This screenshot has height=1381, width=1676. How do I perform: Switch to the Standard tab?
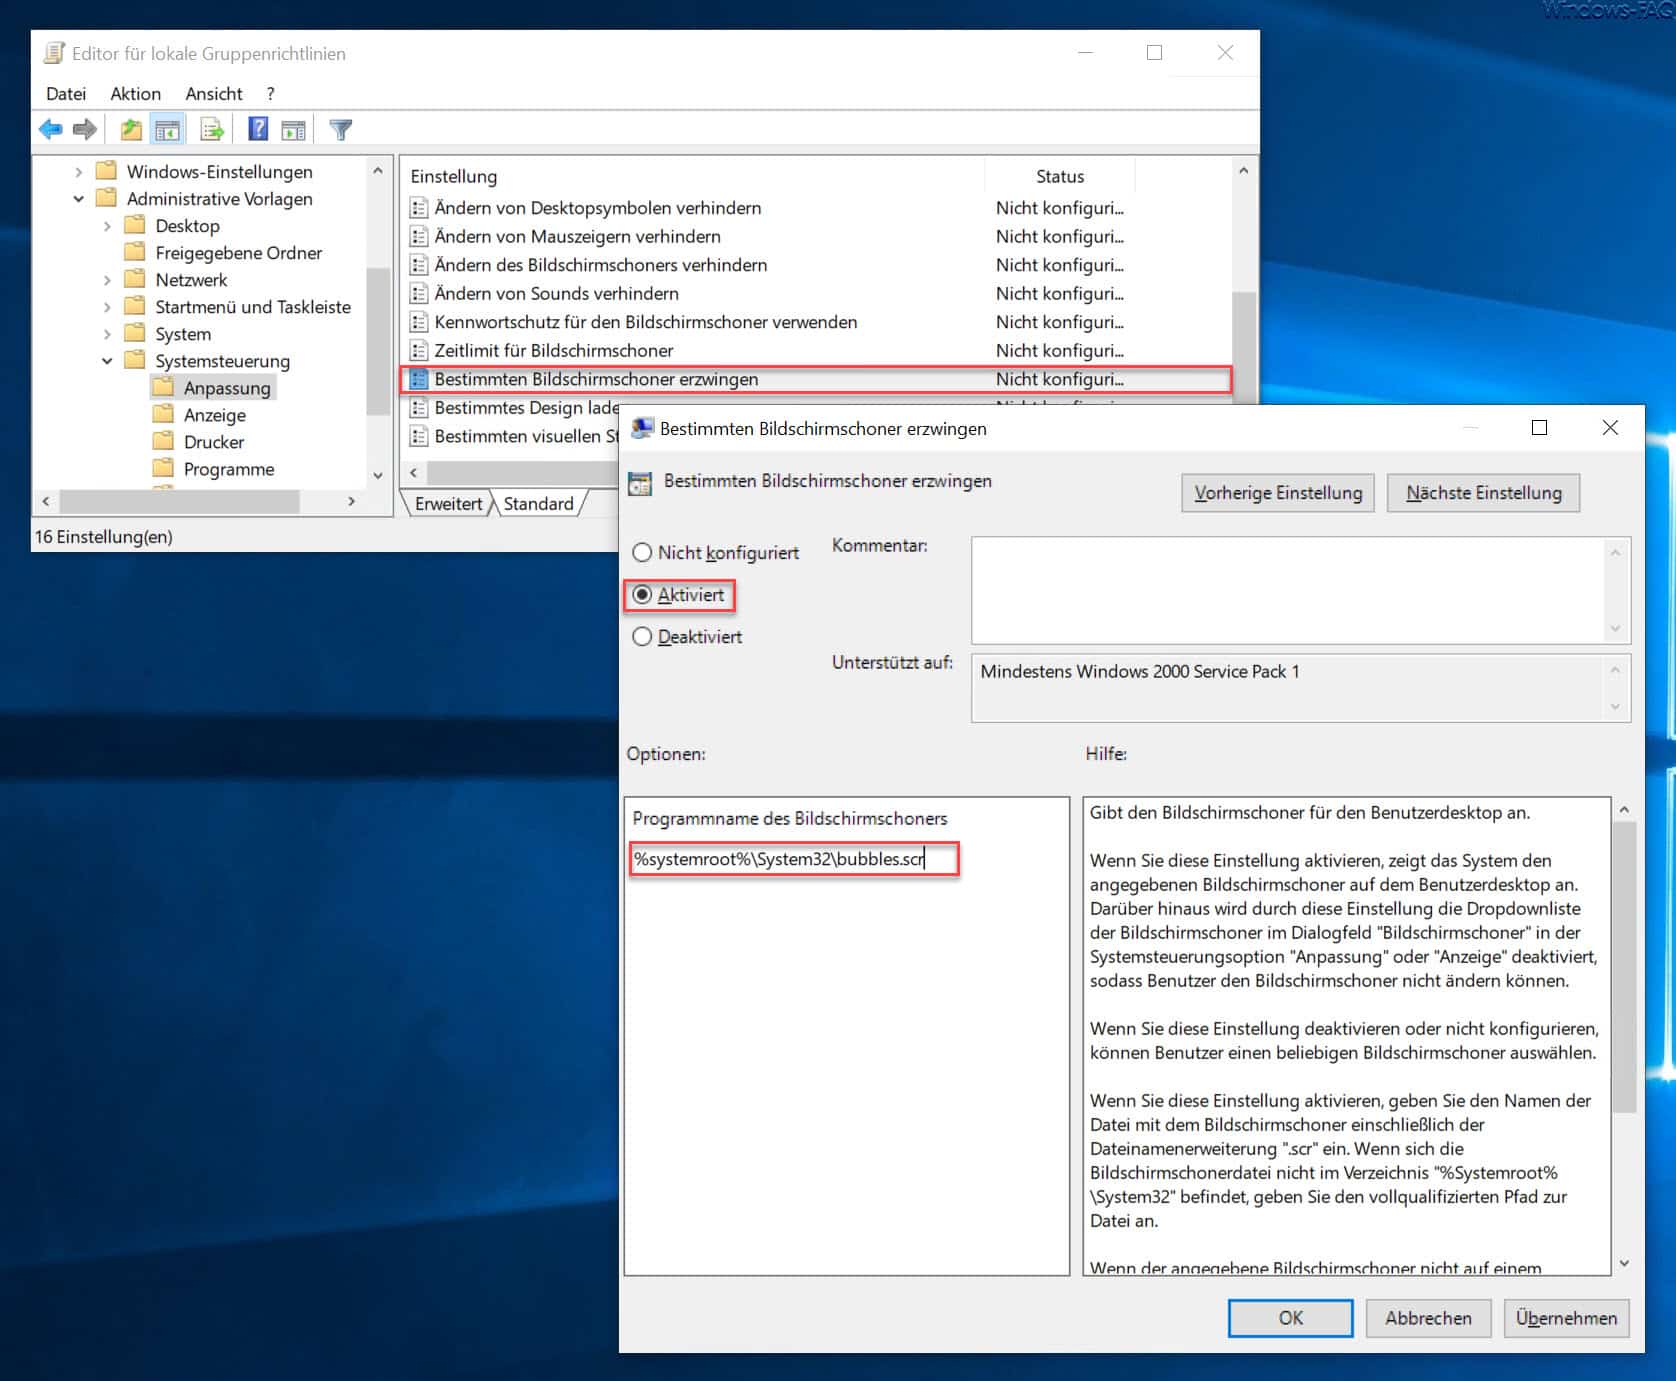tap(538, 503)
